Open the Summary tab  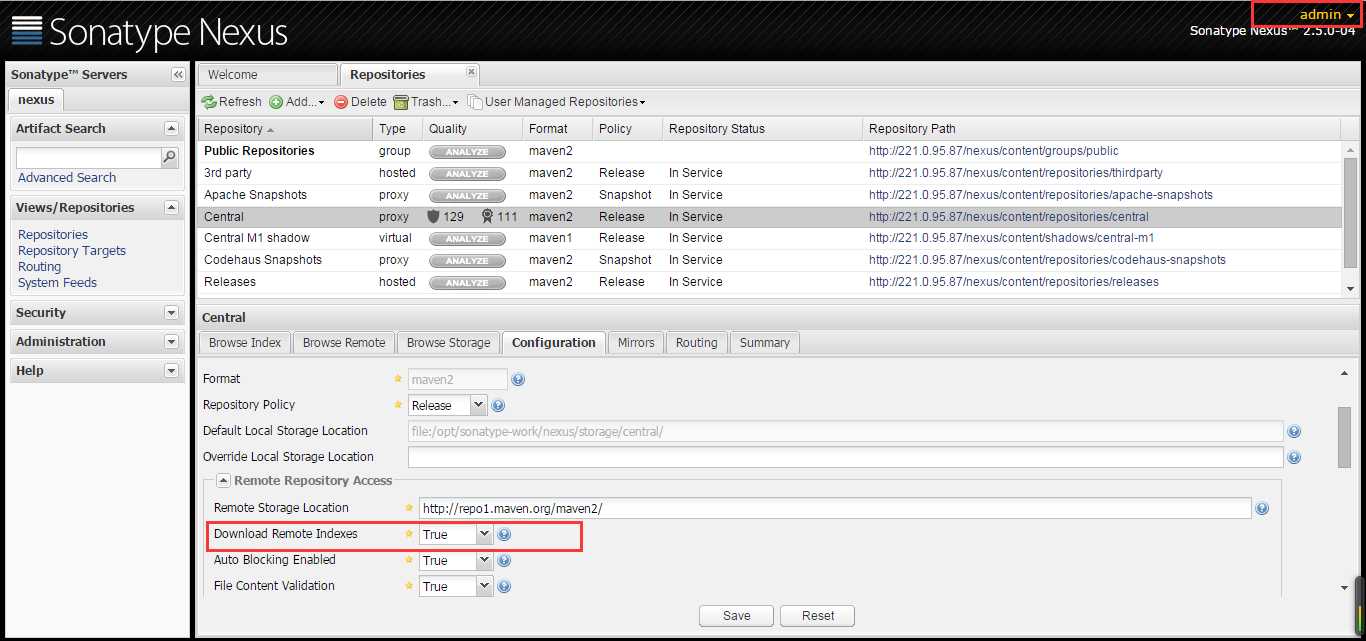[x=765, y=343]
